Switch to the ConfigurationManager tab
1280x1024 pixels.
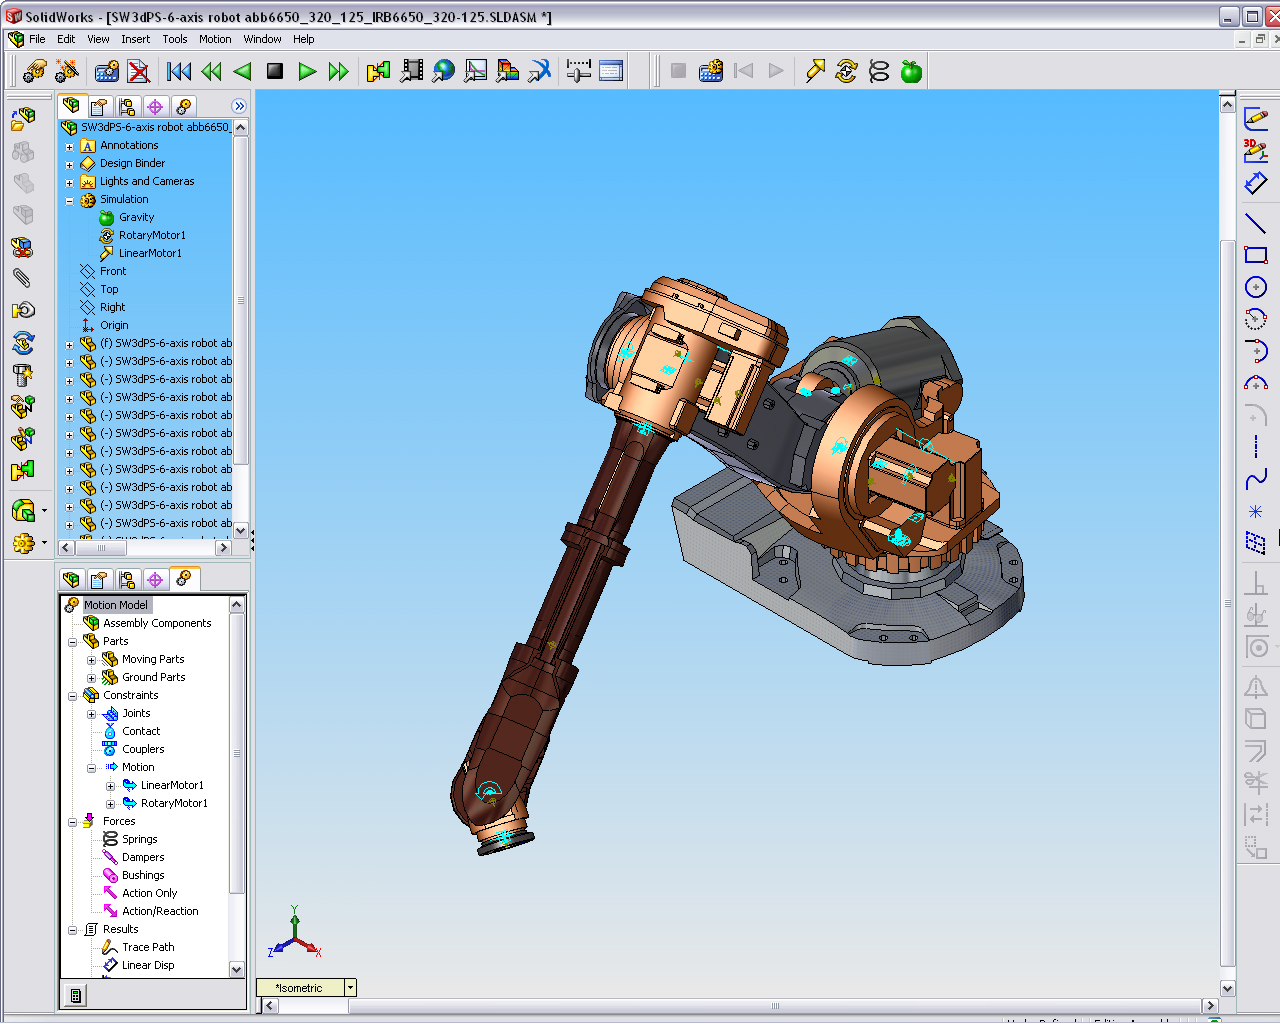tap(128, 106)
